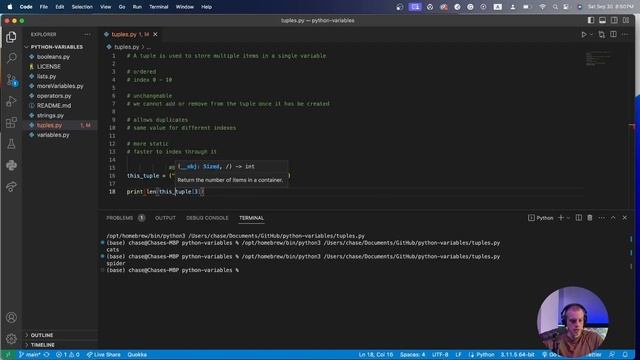
Task: Start Live Share from status bar
Action: (103, 355)
